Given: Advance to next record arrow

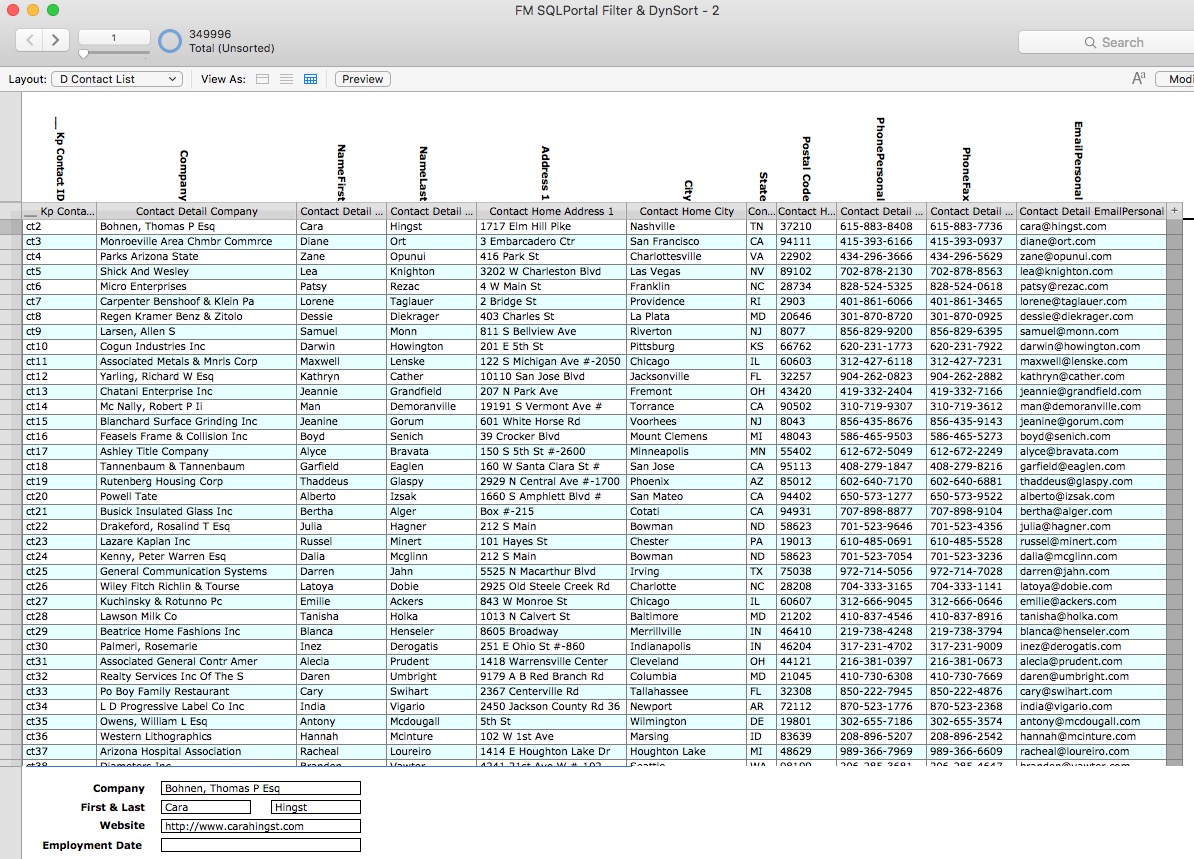Looking at the screenshot, I should pos(56,40).
